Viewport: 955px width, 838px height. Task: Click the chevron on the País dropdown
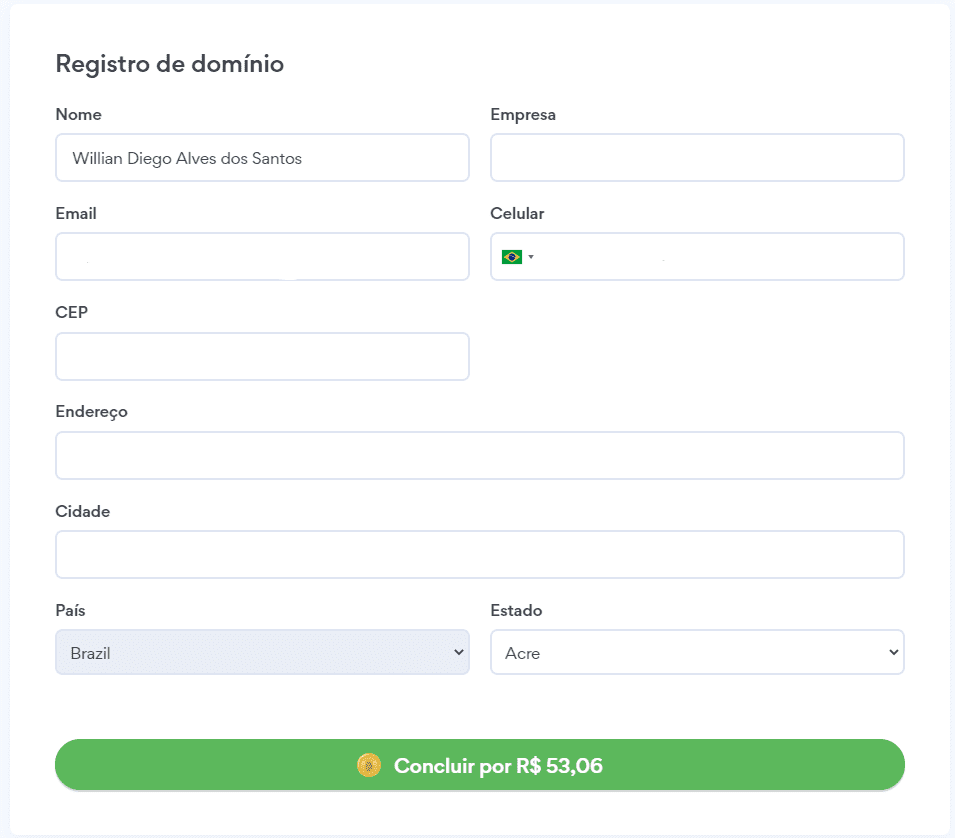(458, 652)
